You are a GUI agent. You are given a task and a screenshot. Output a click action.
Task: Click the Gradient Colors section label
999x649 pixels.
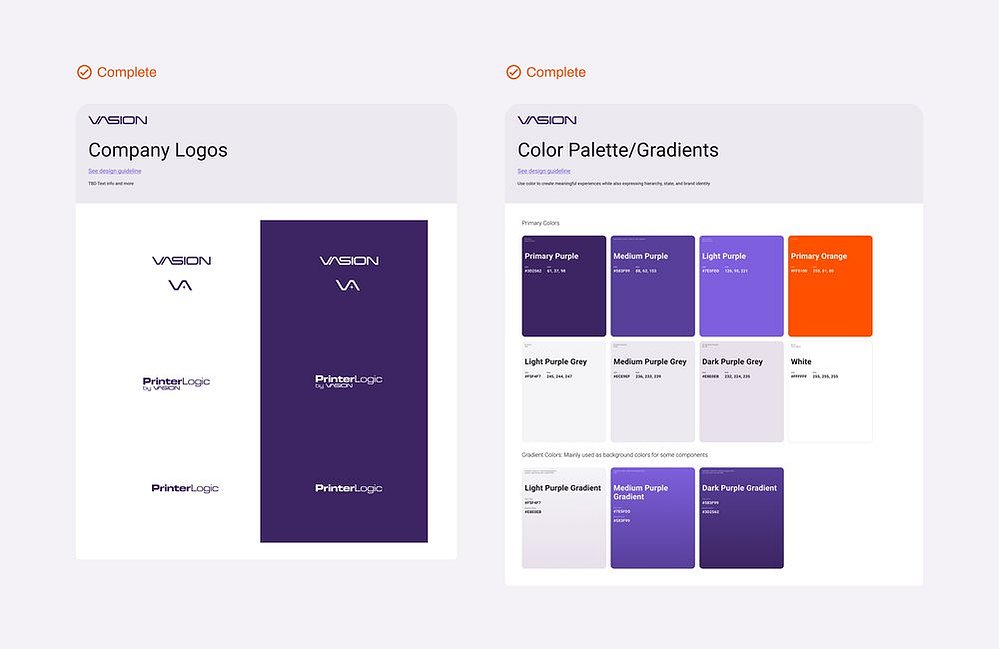coord(615,455)
